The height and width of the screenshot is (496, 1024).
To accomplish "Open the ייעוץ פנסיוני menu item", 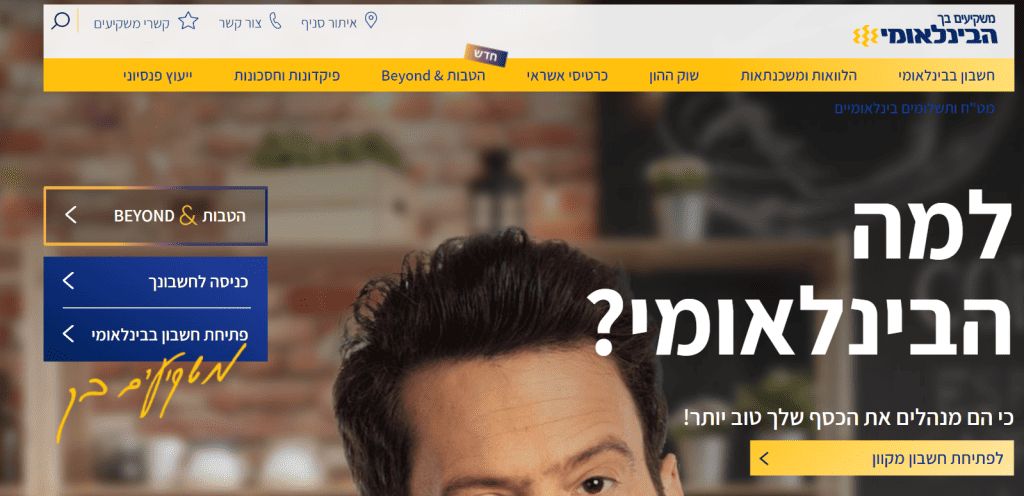I will click(158, 75).
